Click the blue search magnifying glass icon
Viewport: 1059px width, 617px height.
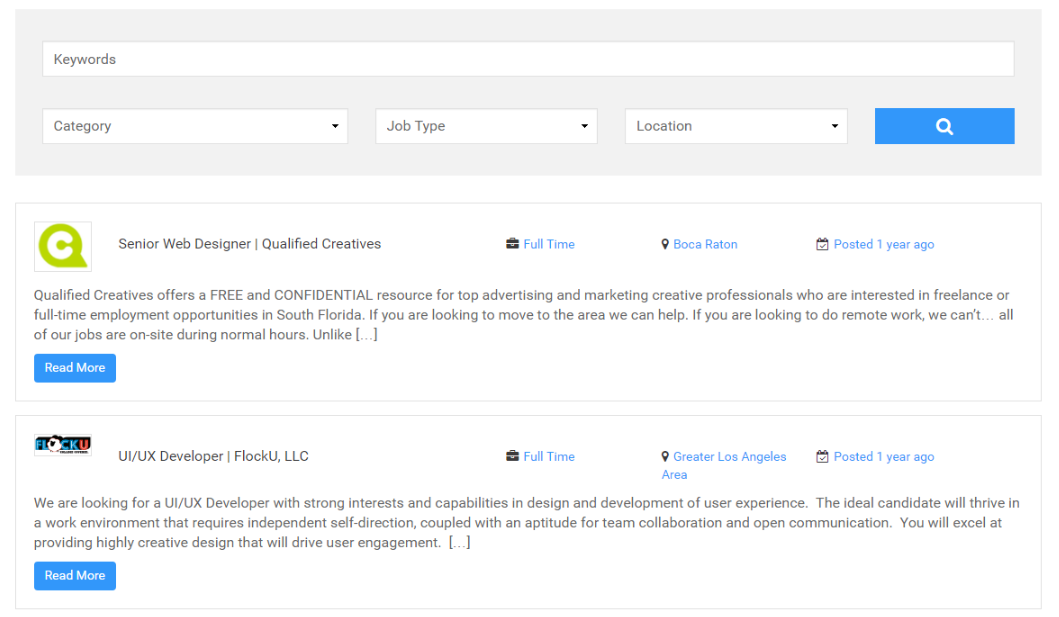[x=944, y=125]
